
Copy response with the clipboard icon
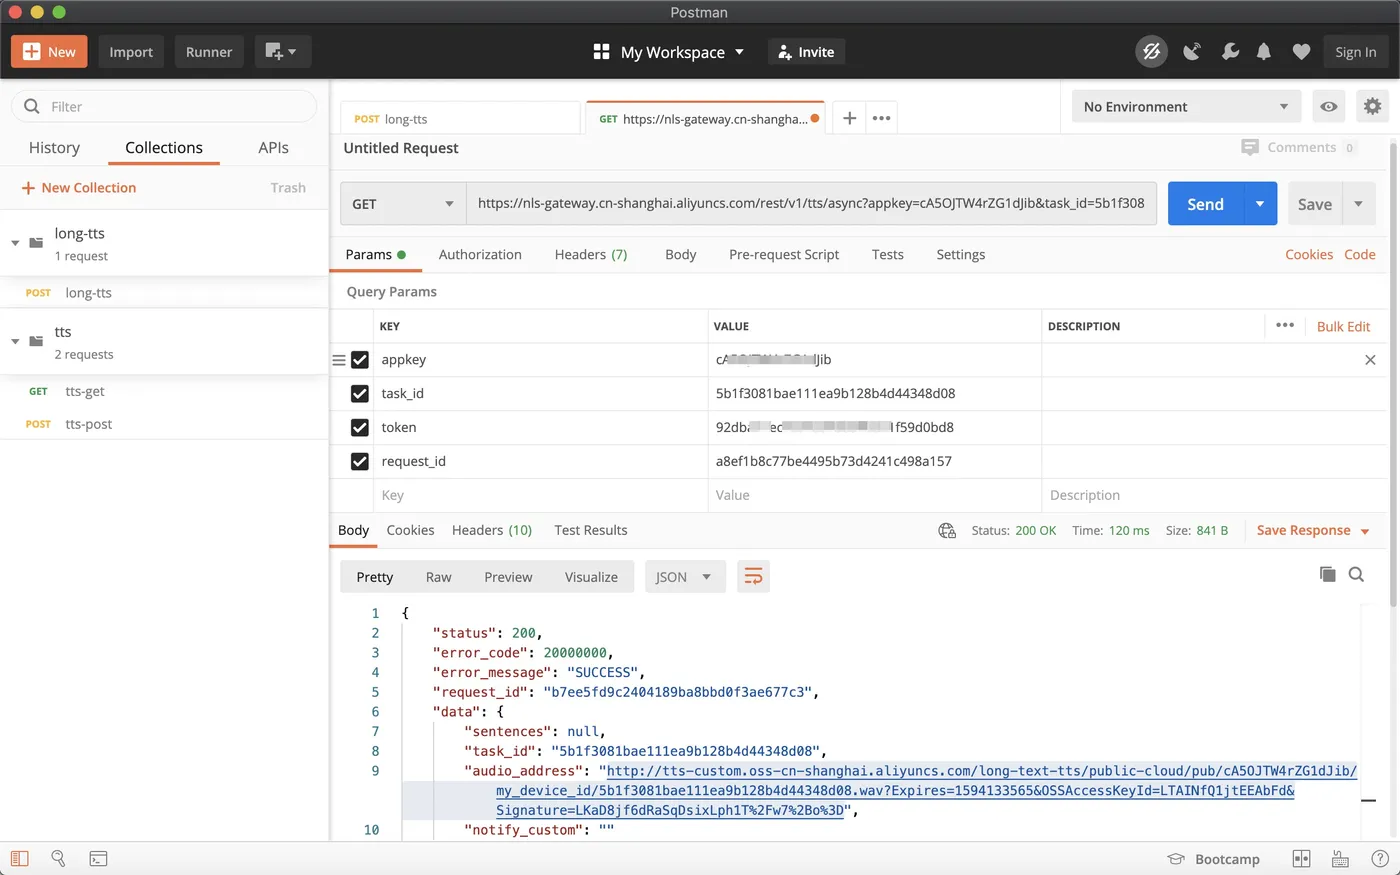[x=1328, y=574]
